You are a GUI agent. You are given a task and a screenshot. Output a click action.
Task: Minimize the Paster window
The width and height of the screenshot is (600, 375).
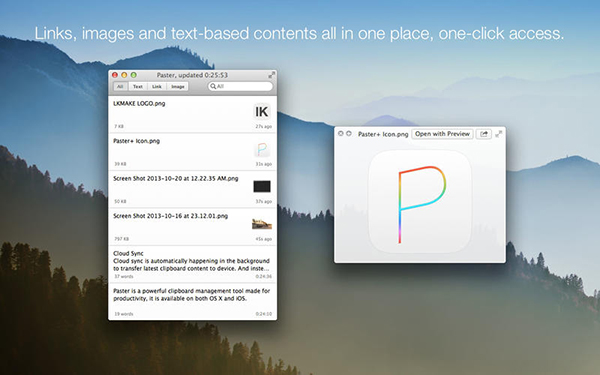point(124,75)
